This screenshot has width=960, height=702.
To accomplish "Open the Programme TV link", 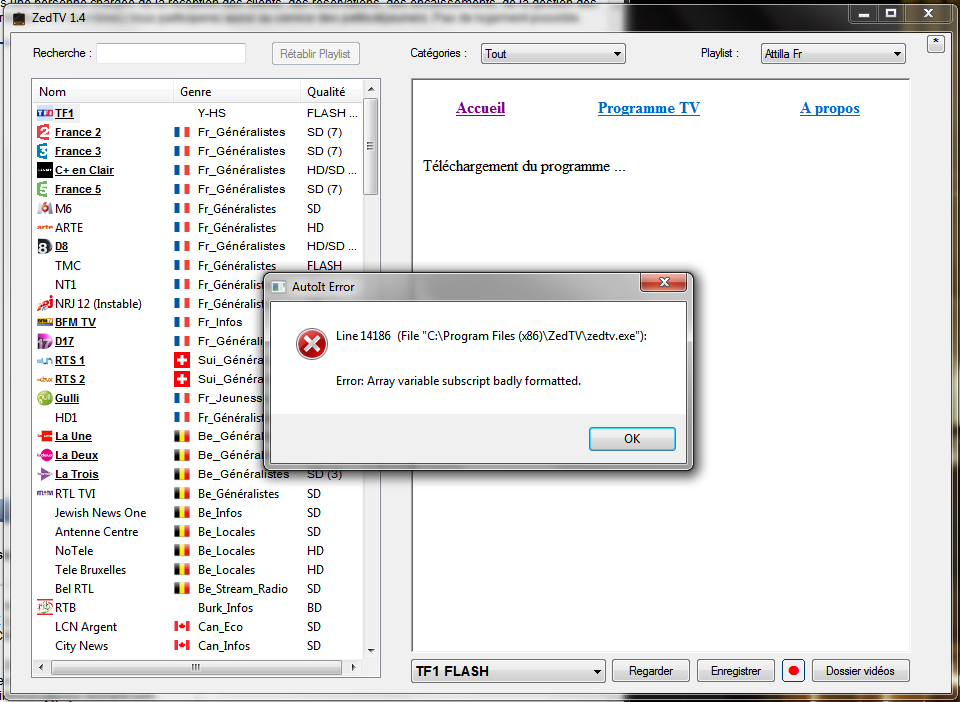I will point(648,108).
